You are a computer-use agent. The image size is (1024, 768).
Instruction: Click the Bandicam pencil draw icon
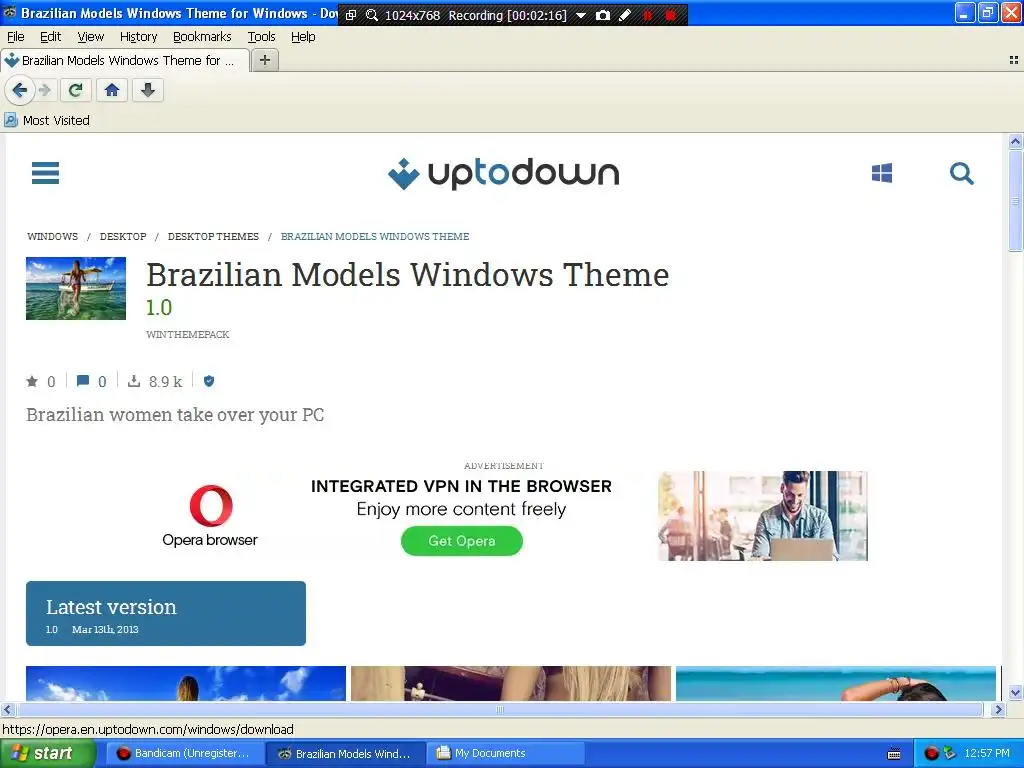coord(625,15)
